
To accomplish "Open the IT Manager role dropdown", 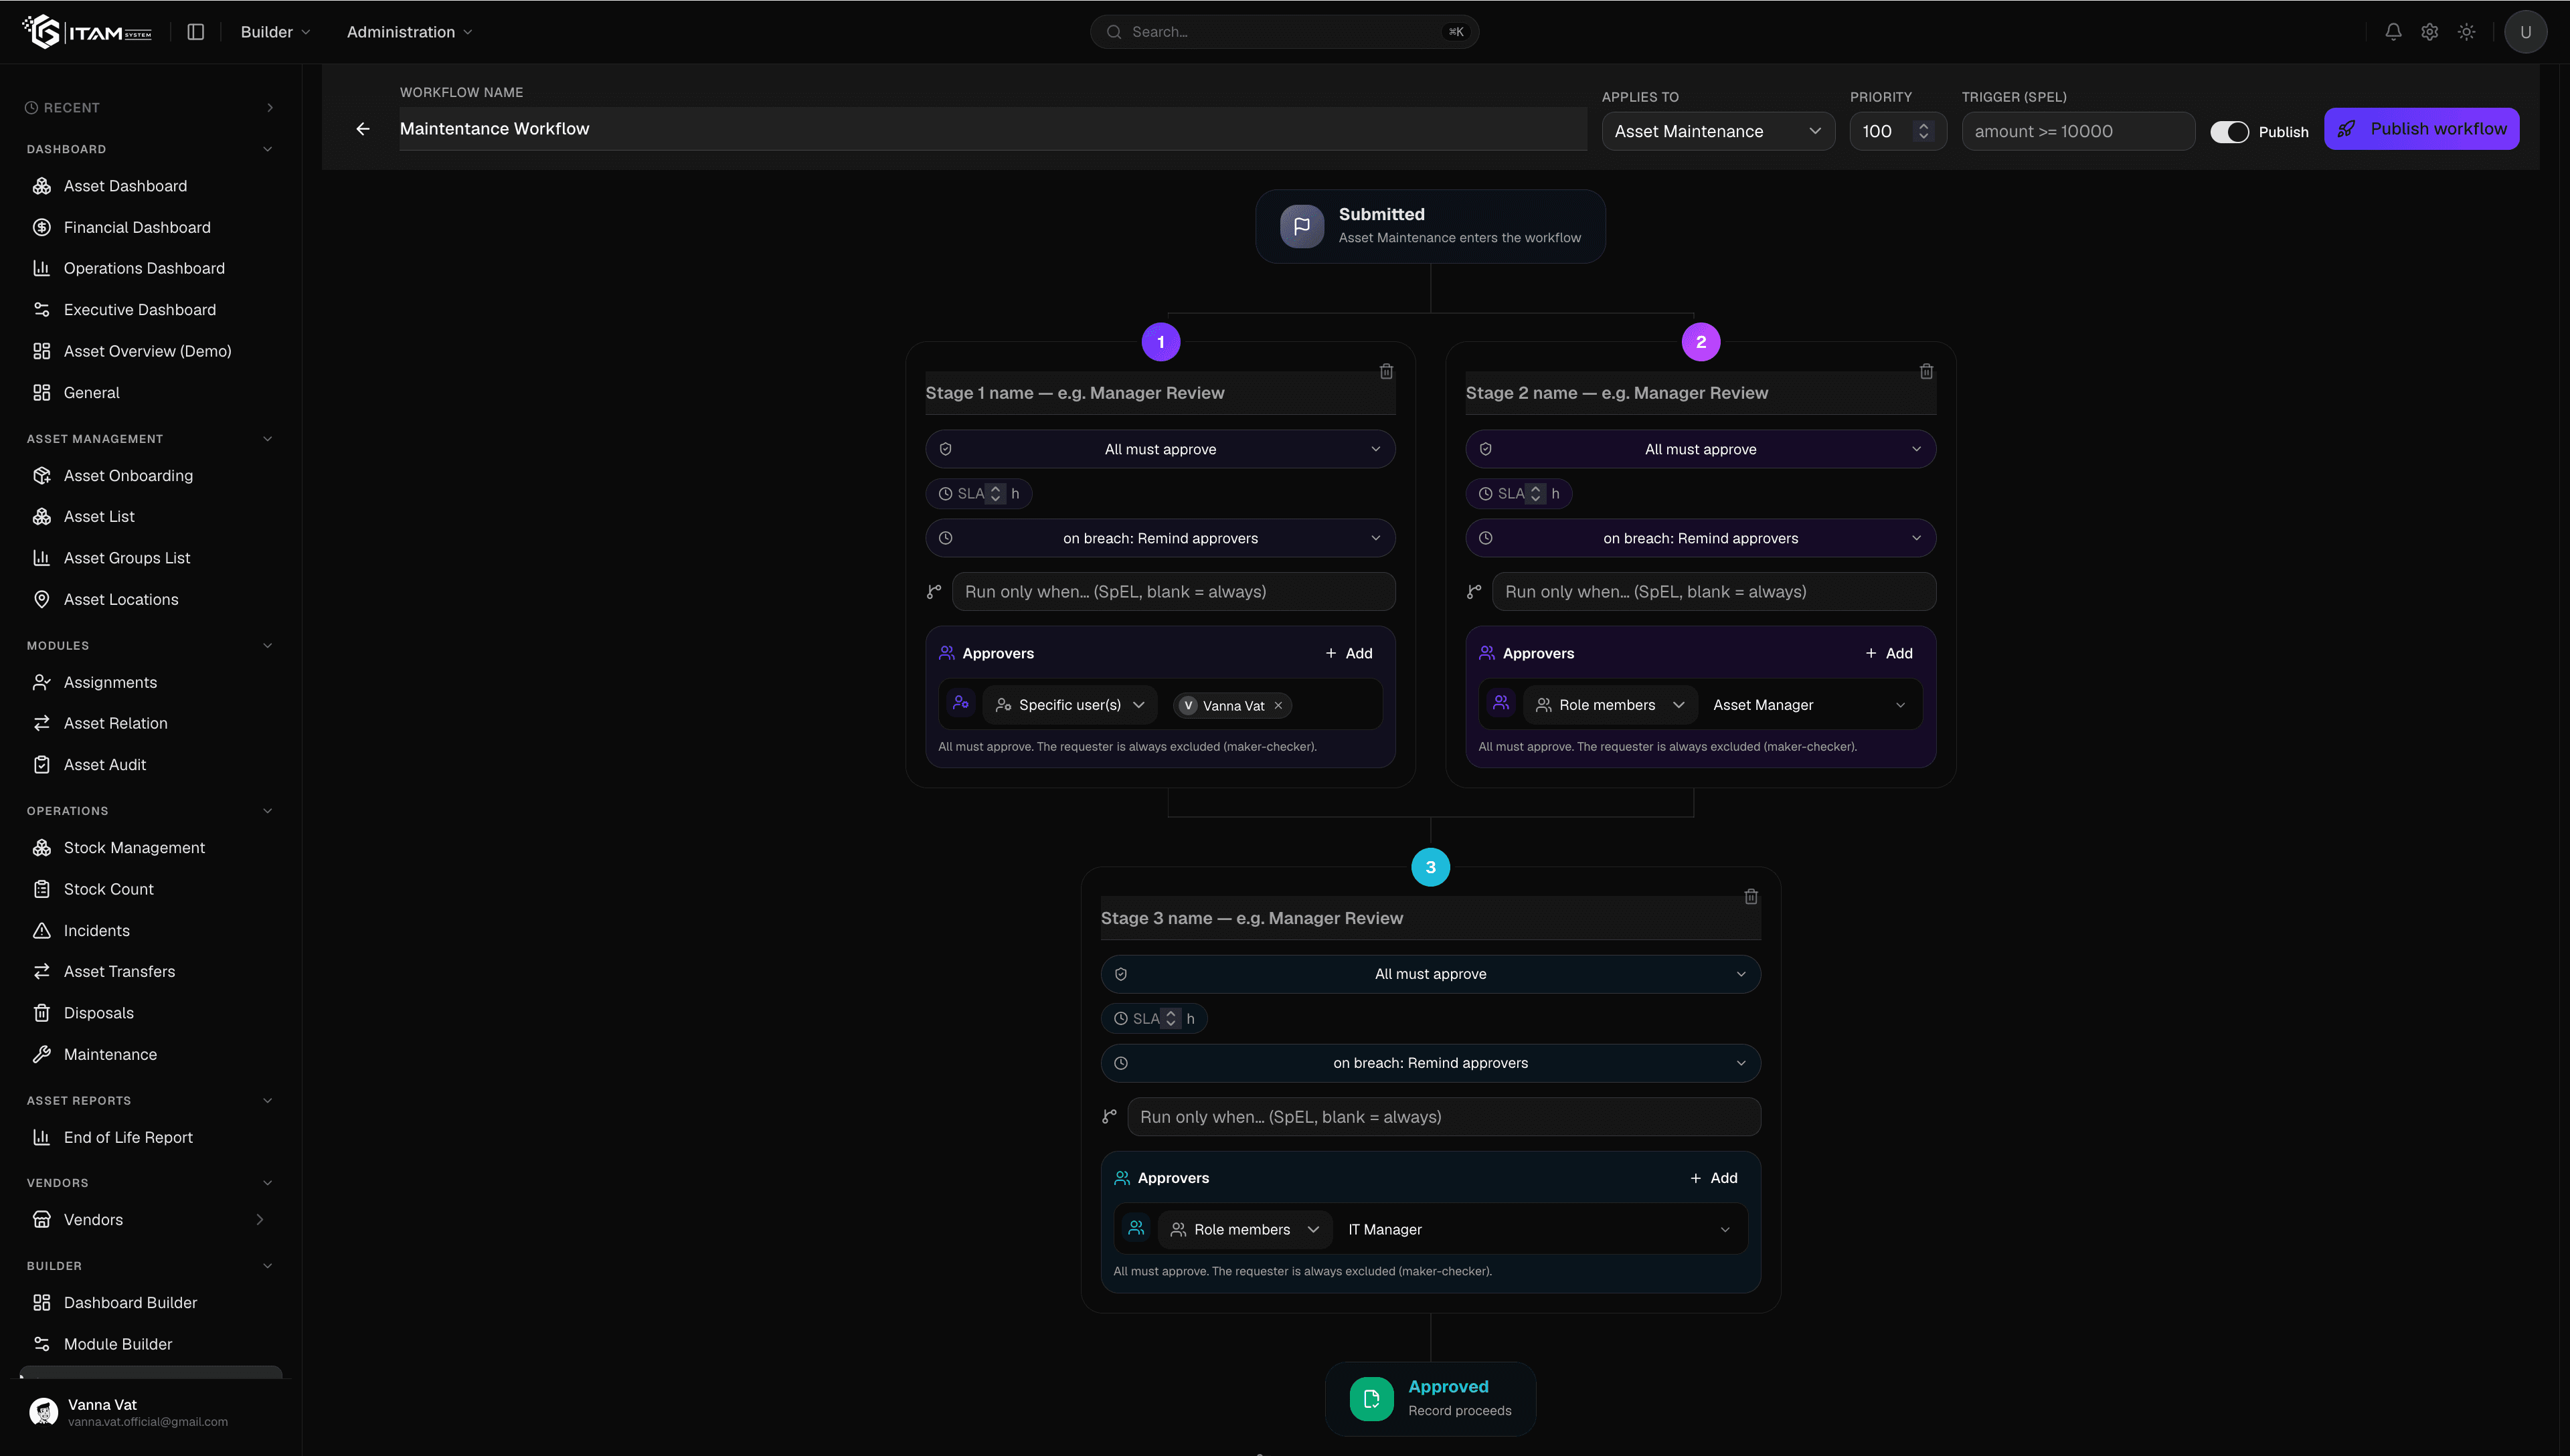I will tap(1538, 1229).
